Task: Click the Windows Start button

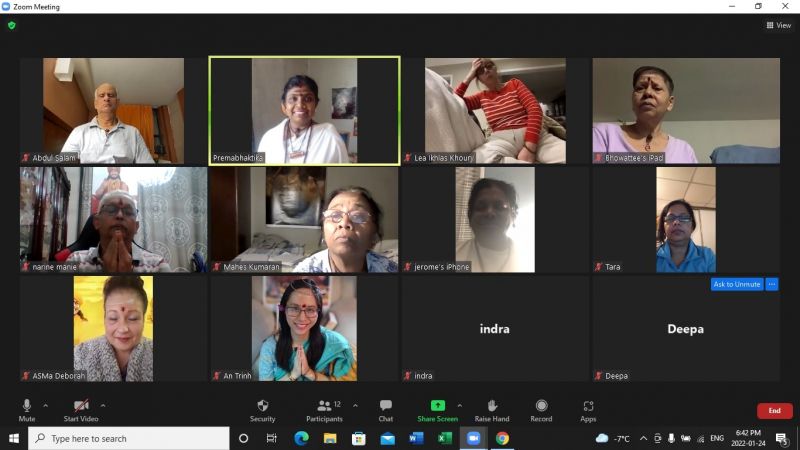Action: (14, 438)
